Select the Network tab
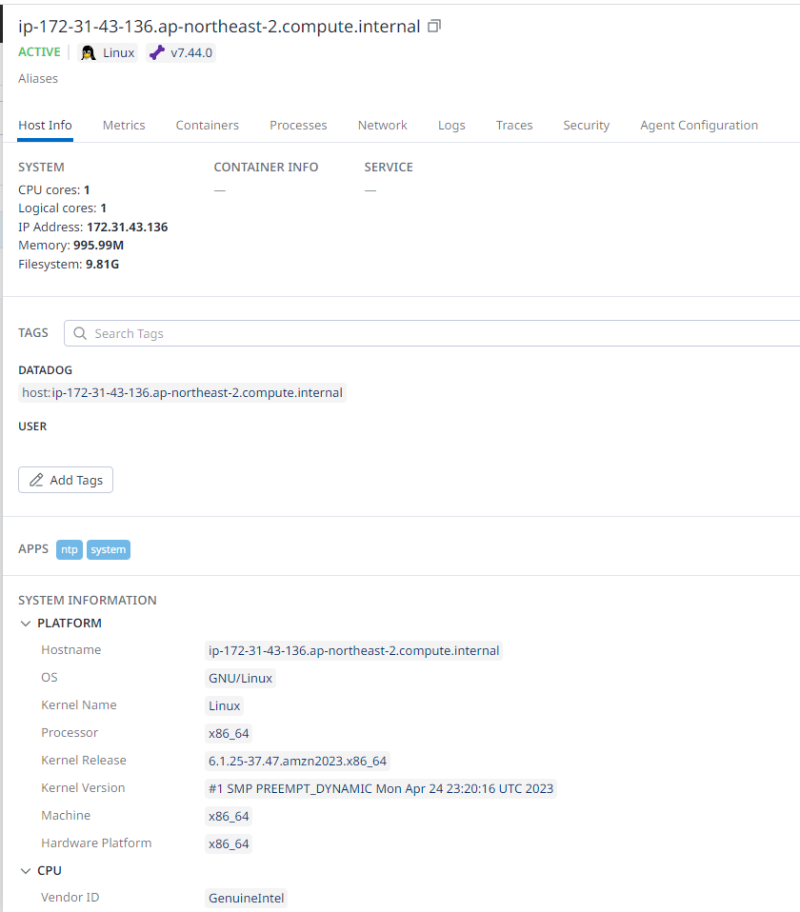Screen dimensions: 800x912 pos(382,125)
